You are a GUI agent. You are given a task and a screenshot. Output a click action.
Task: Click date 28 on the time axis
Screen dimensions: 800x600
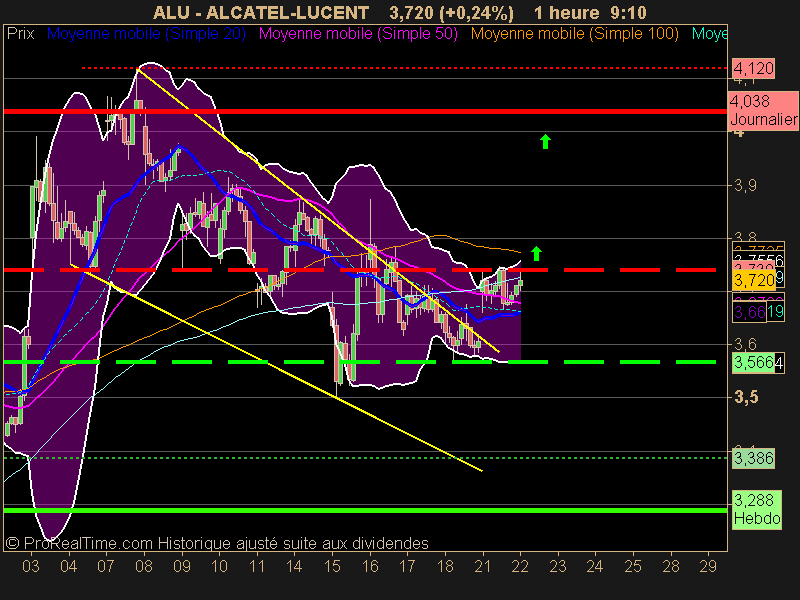tap(671, 566)
